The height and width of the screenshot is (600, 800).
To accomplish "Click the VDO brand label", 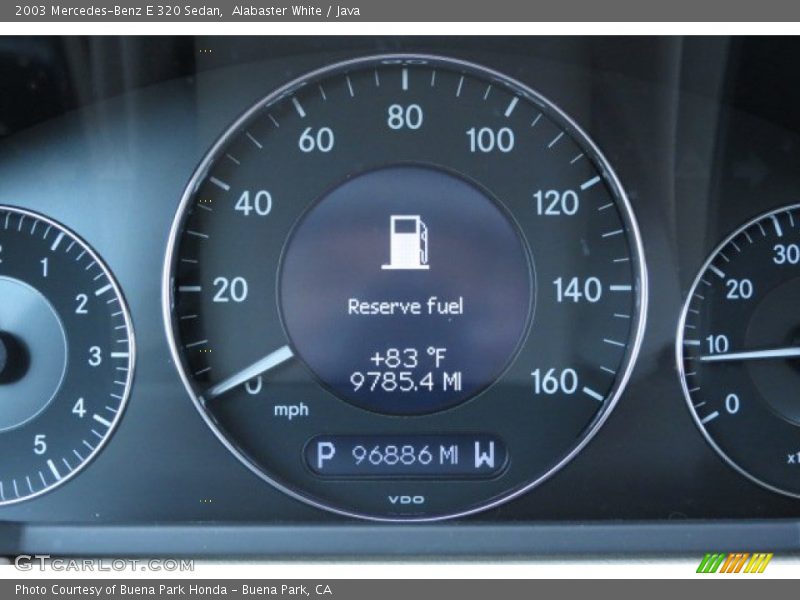I will [406, 499].
